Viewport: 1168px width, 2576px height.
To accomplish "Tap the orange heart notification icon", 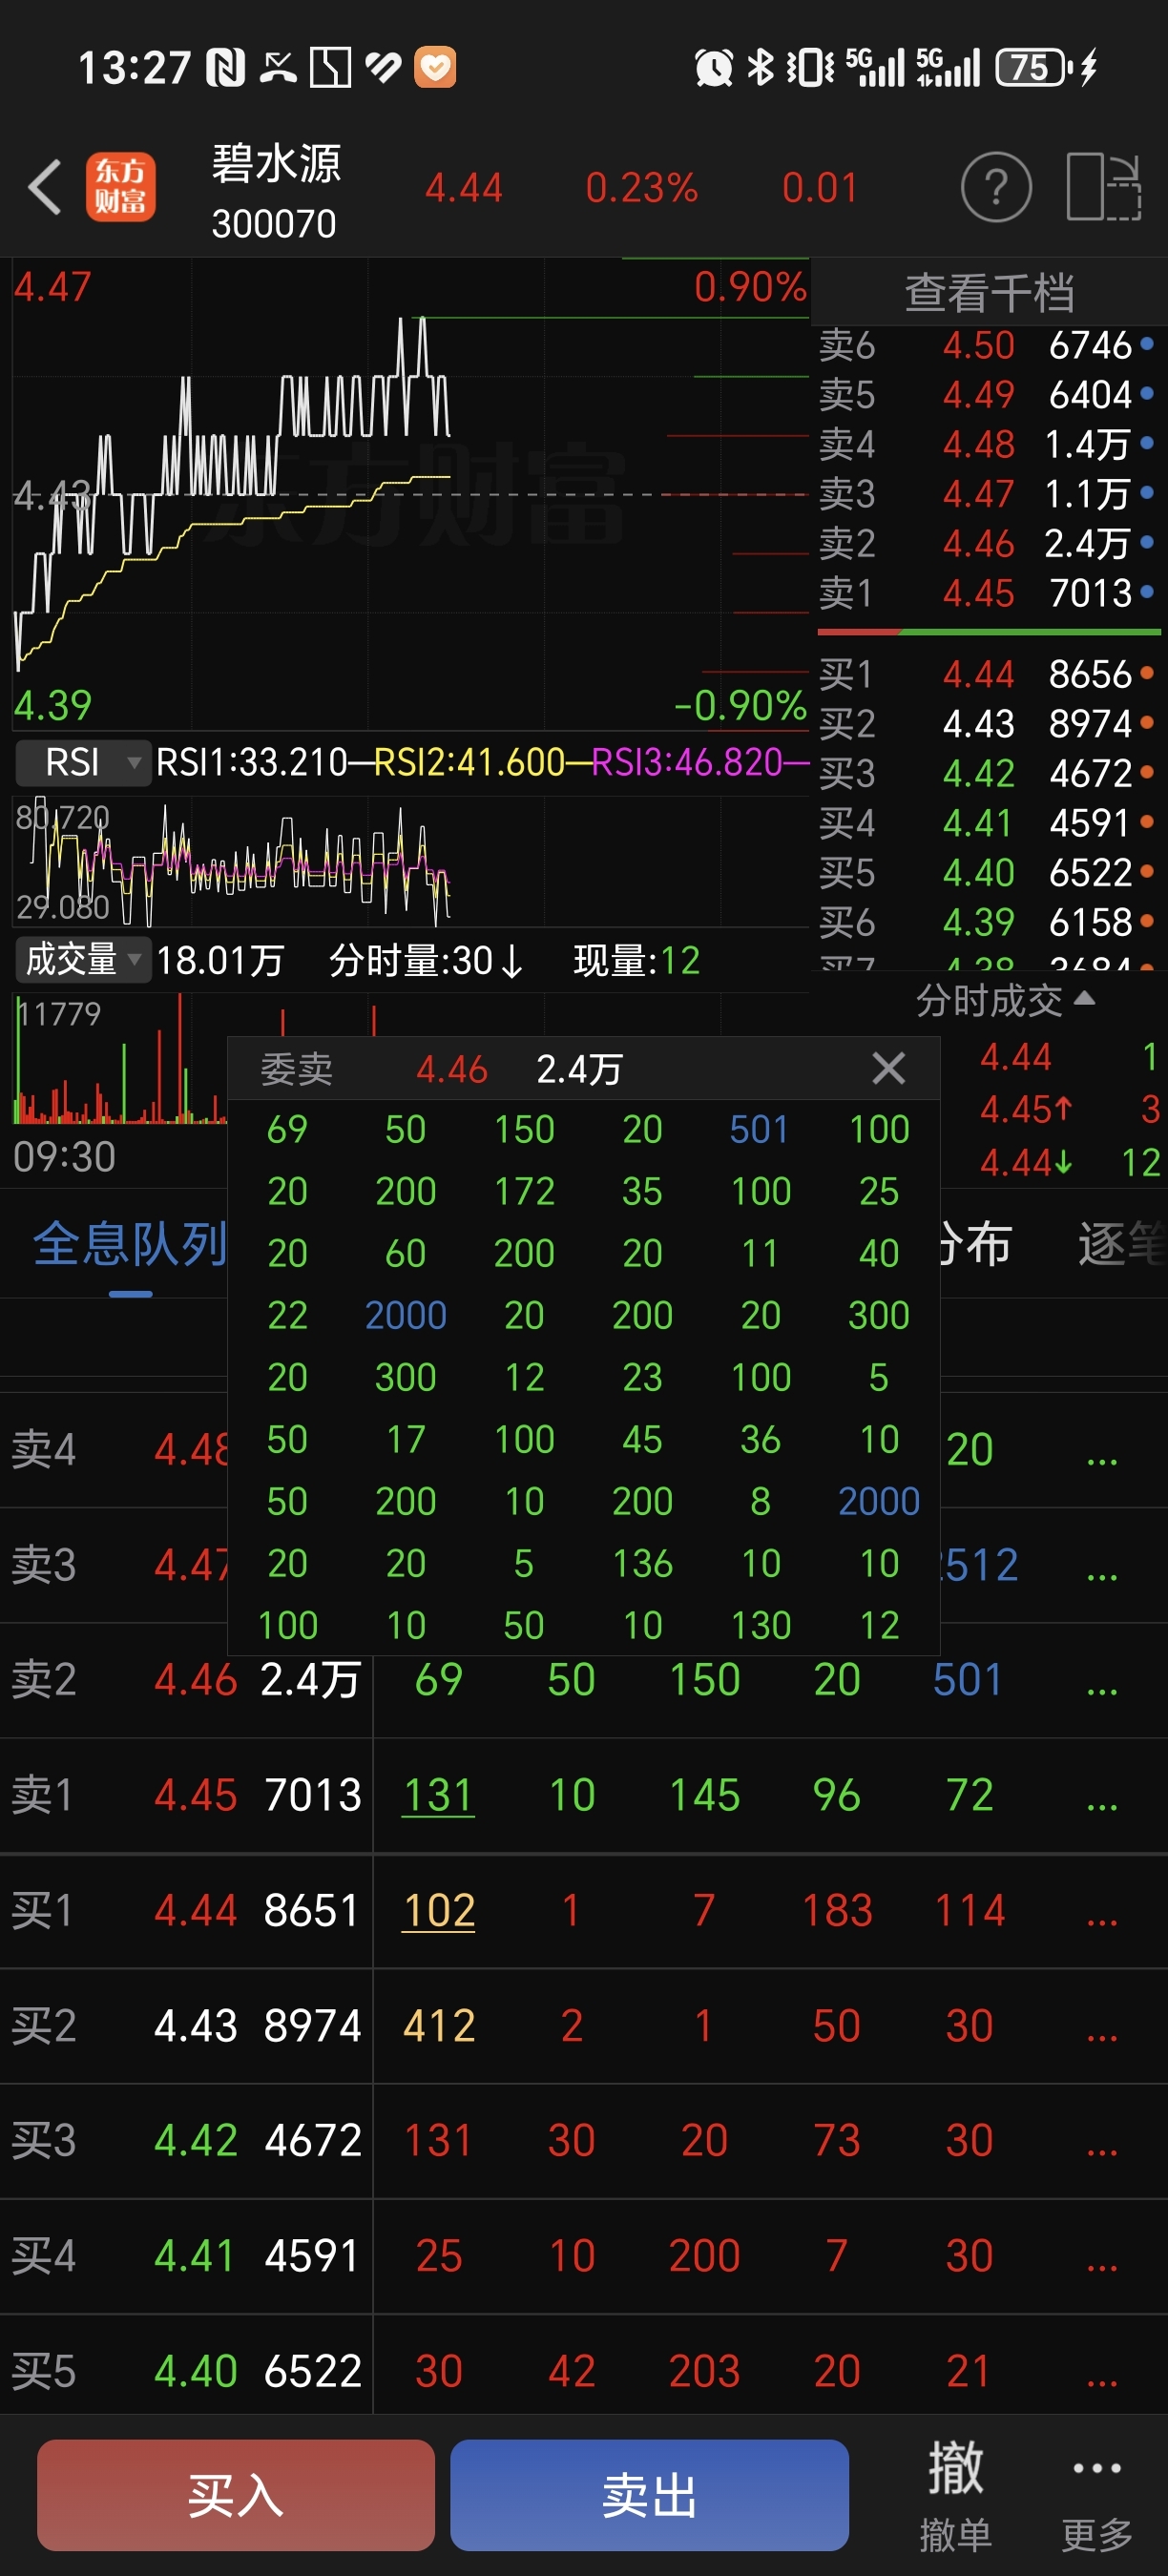I will [x=436, y=68].
